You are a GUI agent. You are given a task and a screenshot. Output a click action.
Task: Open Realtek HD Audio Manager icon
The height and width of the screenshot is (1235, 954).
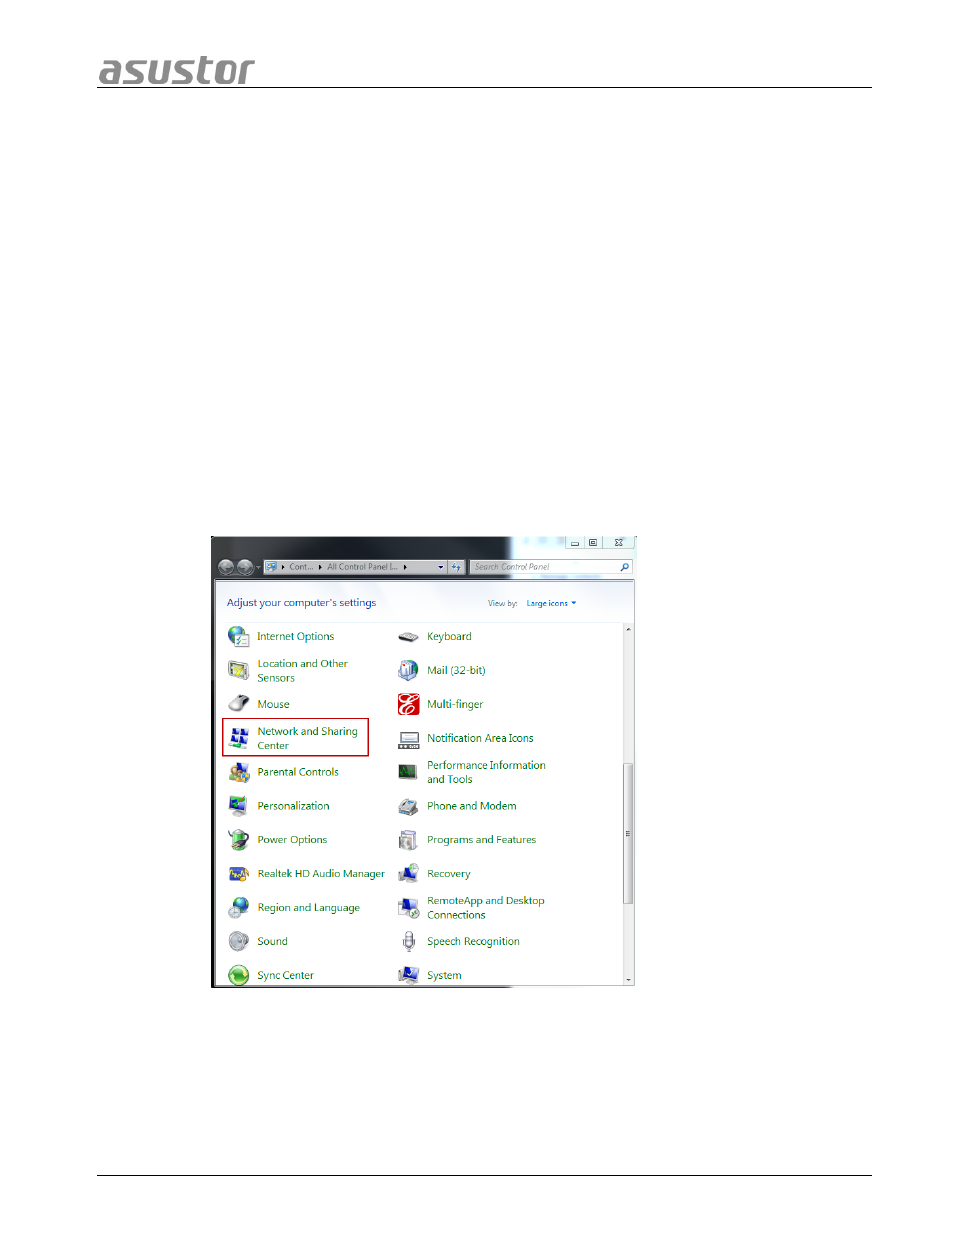click(238, 874)
